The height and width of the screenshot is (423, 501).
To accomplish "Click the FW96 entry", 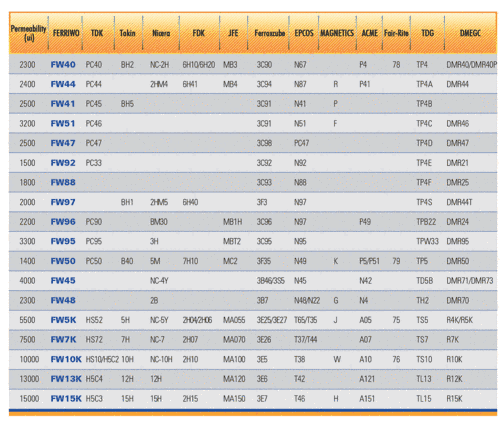I will coord(63,222).
